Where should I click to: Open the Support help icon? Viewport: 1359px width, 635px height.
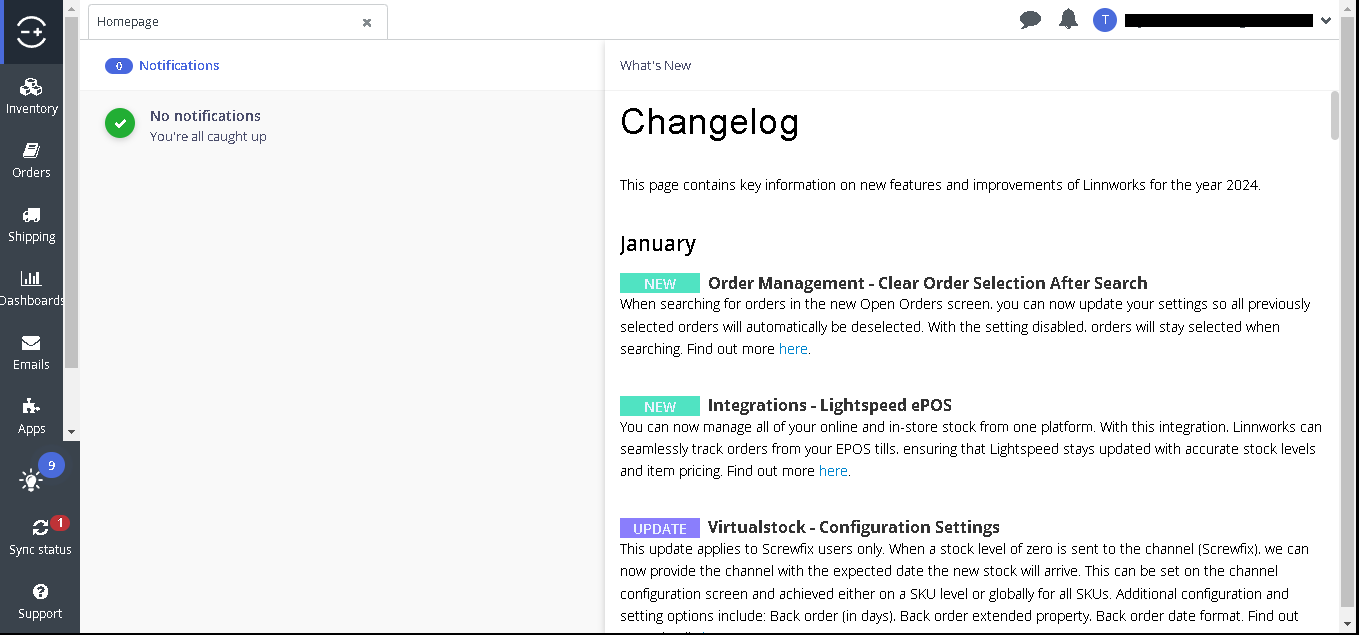tap(40, 602)
